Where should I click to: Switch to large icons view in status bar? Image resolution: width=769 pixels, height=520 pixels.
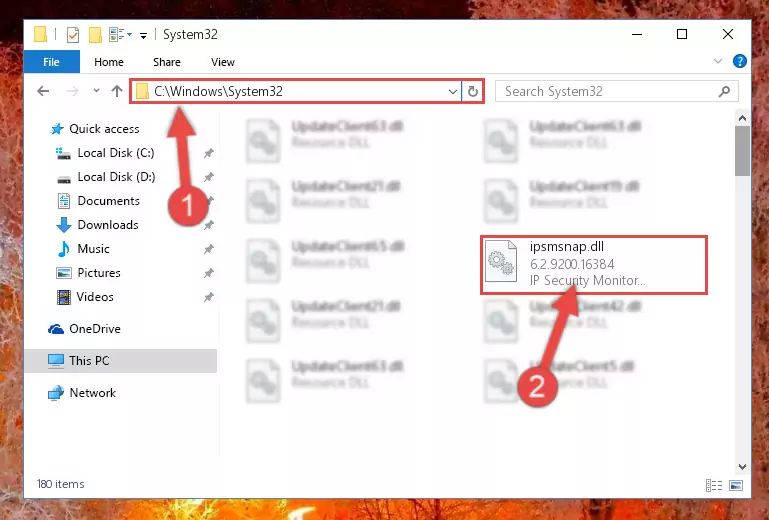pos(736,485)
